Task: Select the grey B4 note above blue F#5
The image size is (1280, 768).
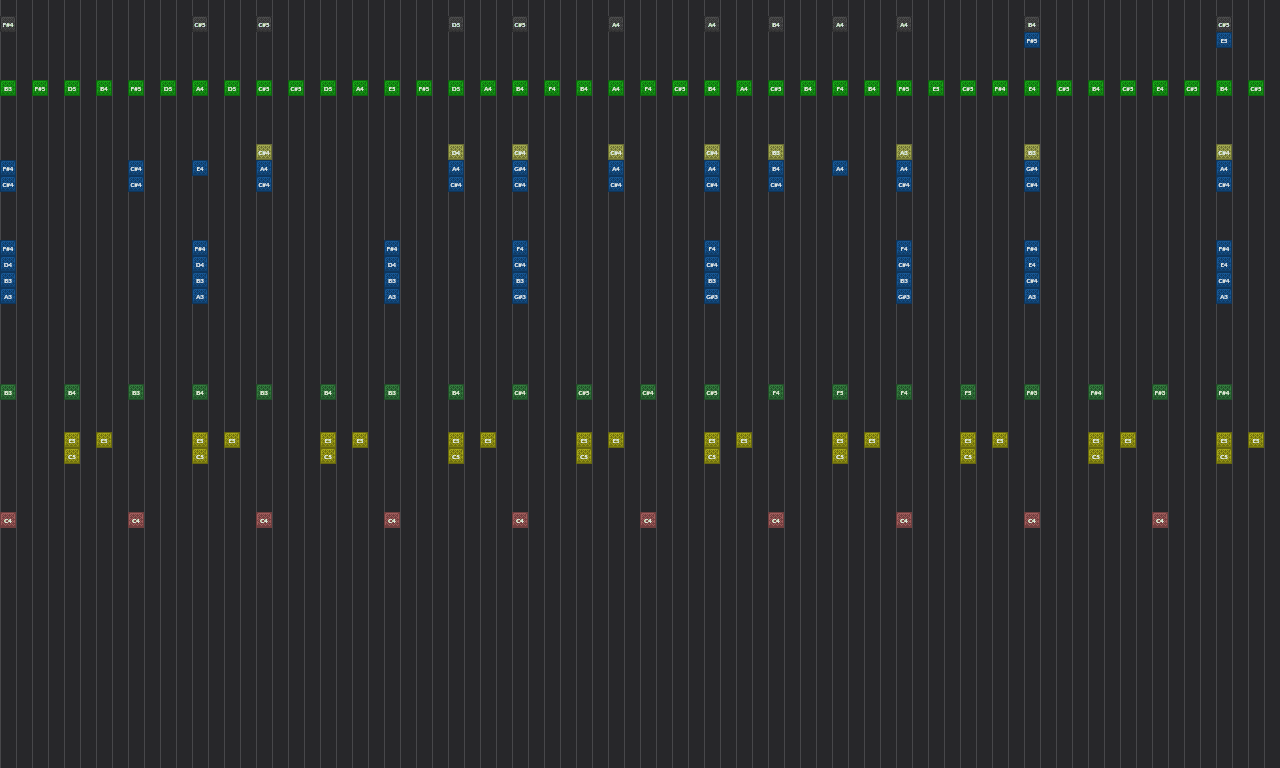Action: point(1032,24)
